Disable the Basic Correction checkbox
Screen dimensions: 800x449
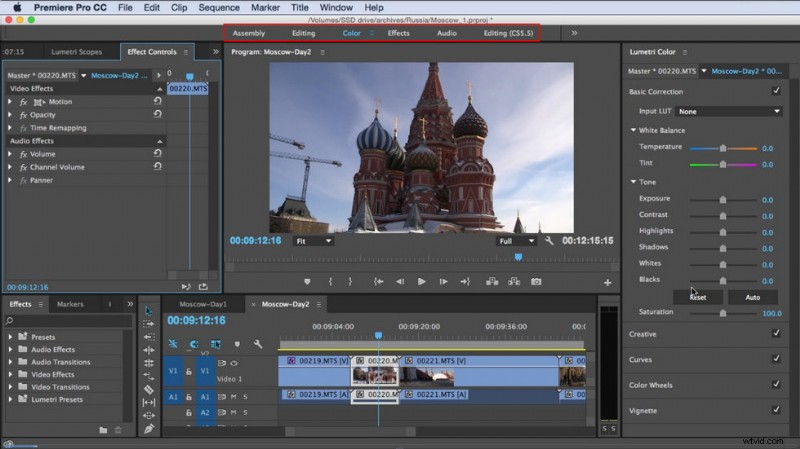tap(776, 91)
